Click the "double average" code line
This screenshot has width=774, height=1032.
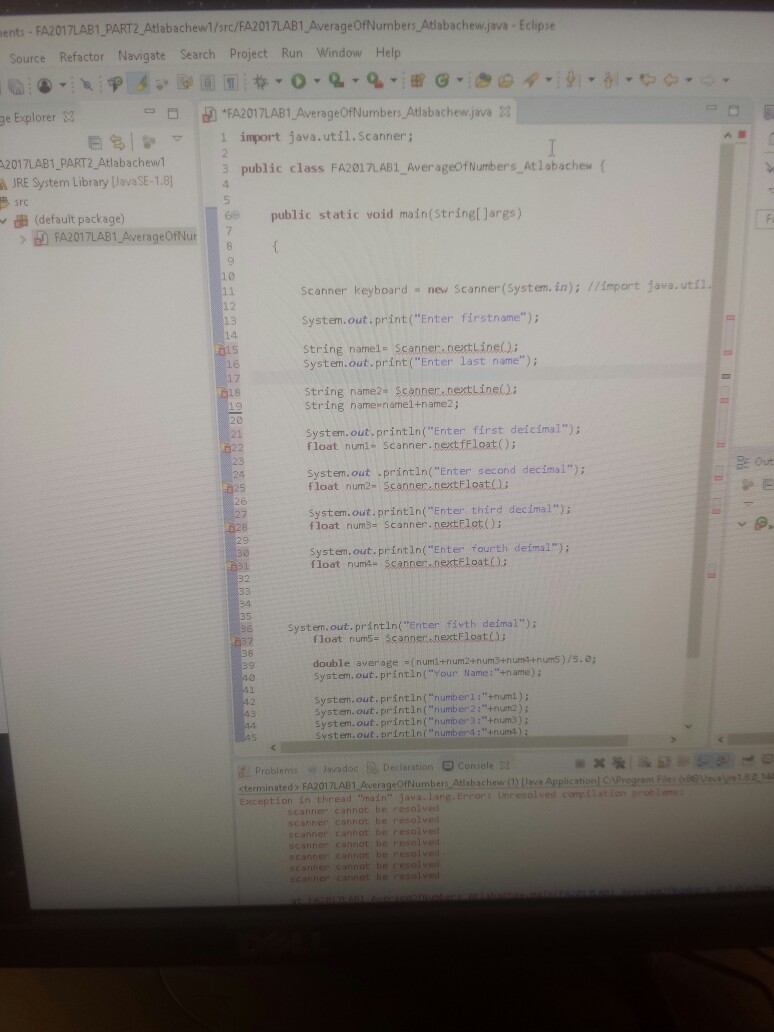click(x=454, y=661)
